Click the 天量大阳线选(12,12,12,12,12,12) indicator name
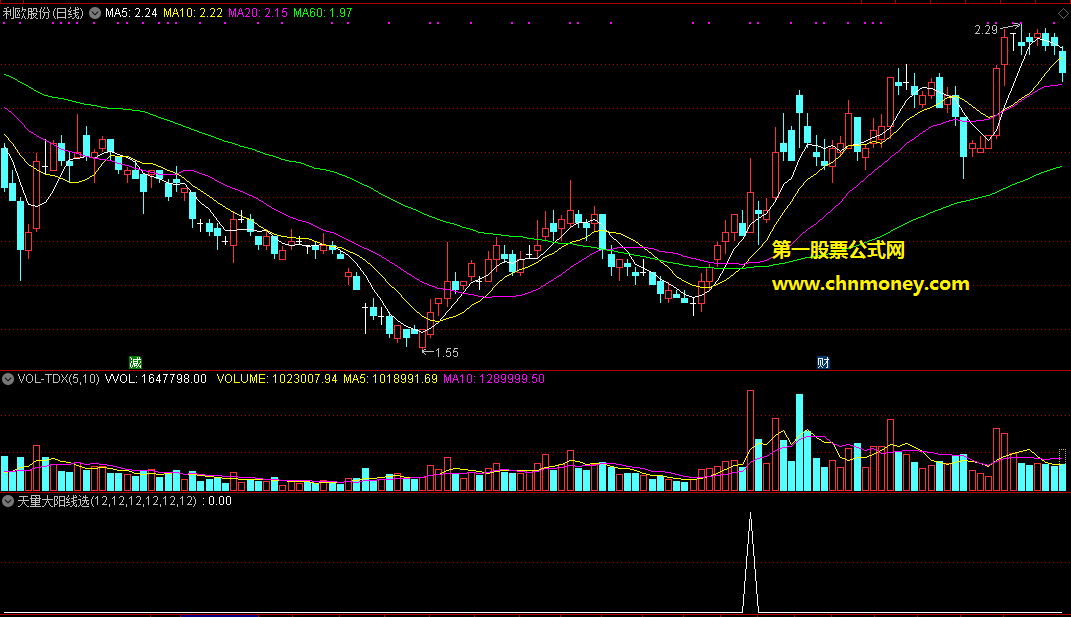 (107, 501)
